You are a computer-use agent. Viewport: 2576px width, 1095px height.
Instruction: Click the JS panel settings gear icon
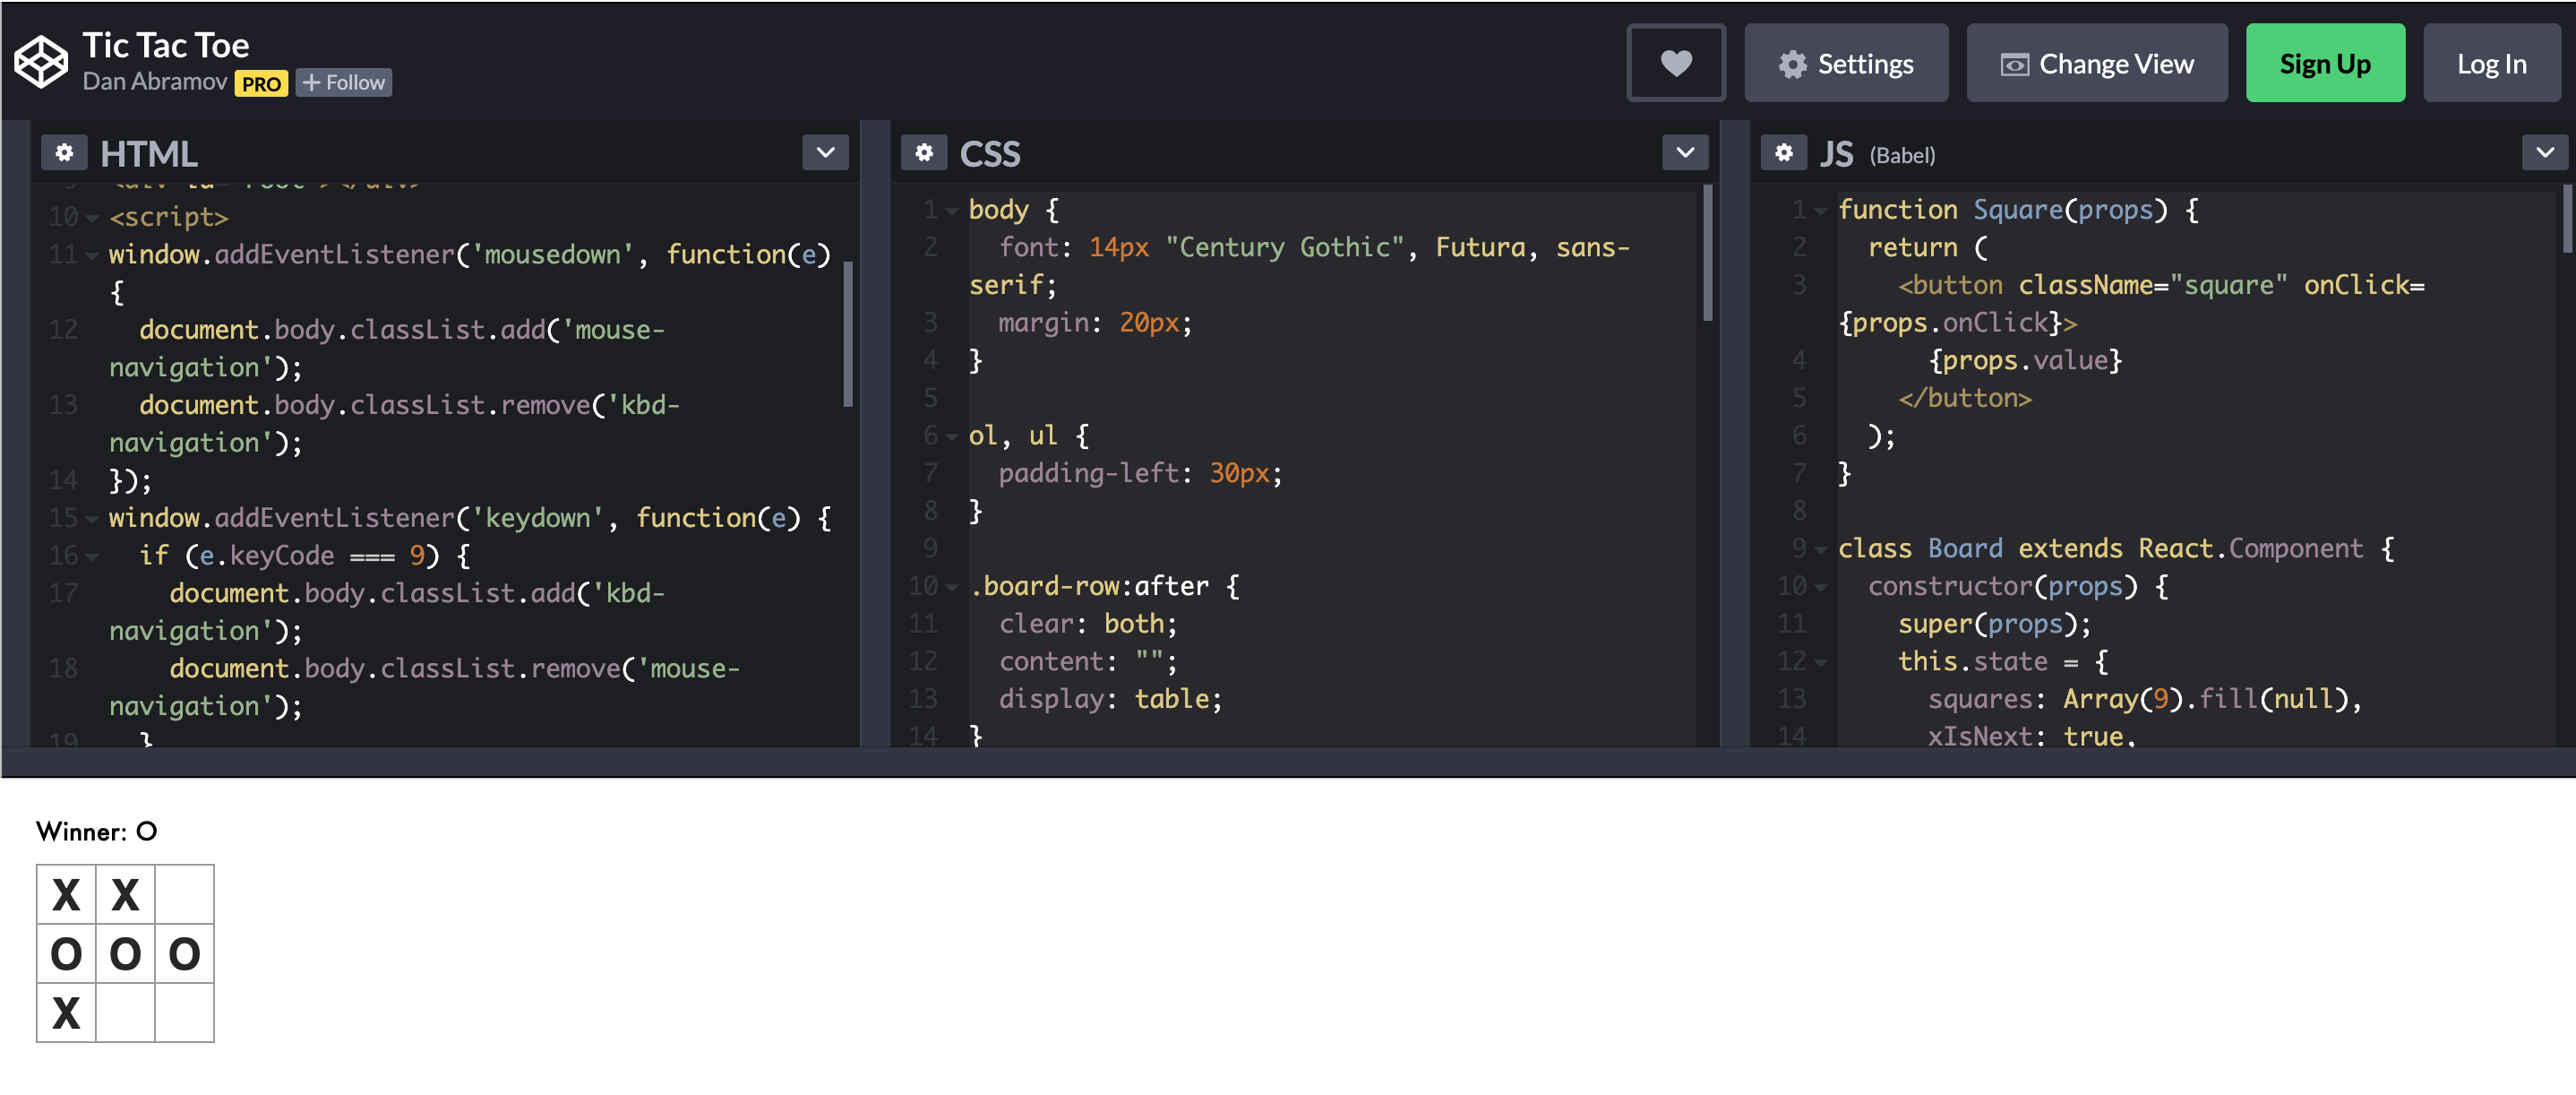point(1784,153)
